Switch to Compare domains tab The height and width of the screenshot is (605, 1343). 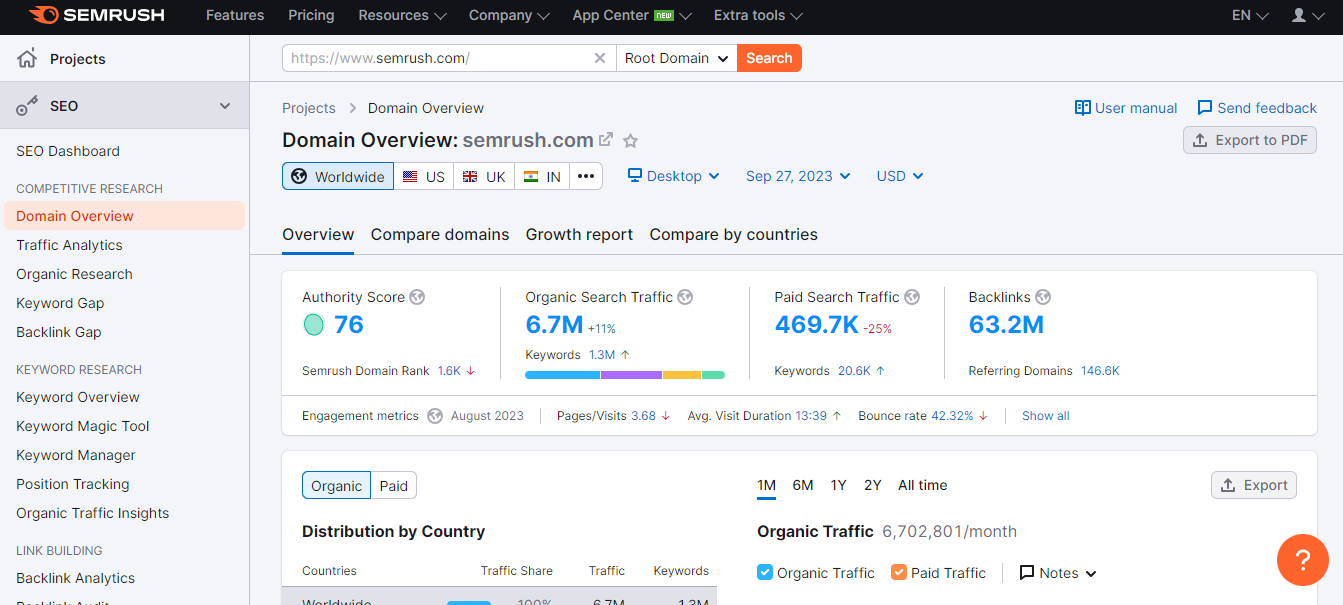(x=440, y=234)
